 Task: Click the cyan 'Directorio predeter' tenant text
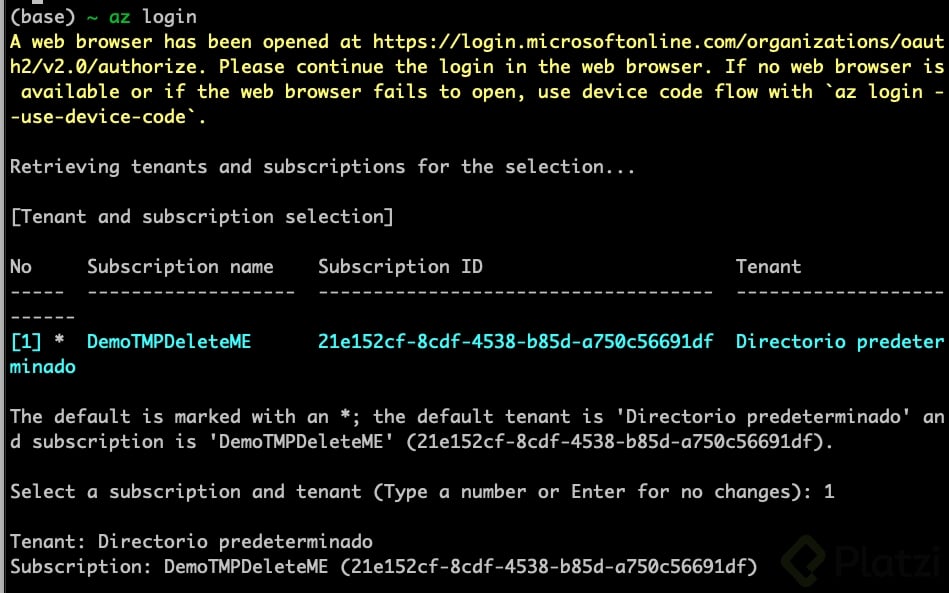pos(840,342)
